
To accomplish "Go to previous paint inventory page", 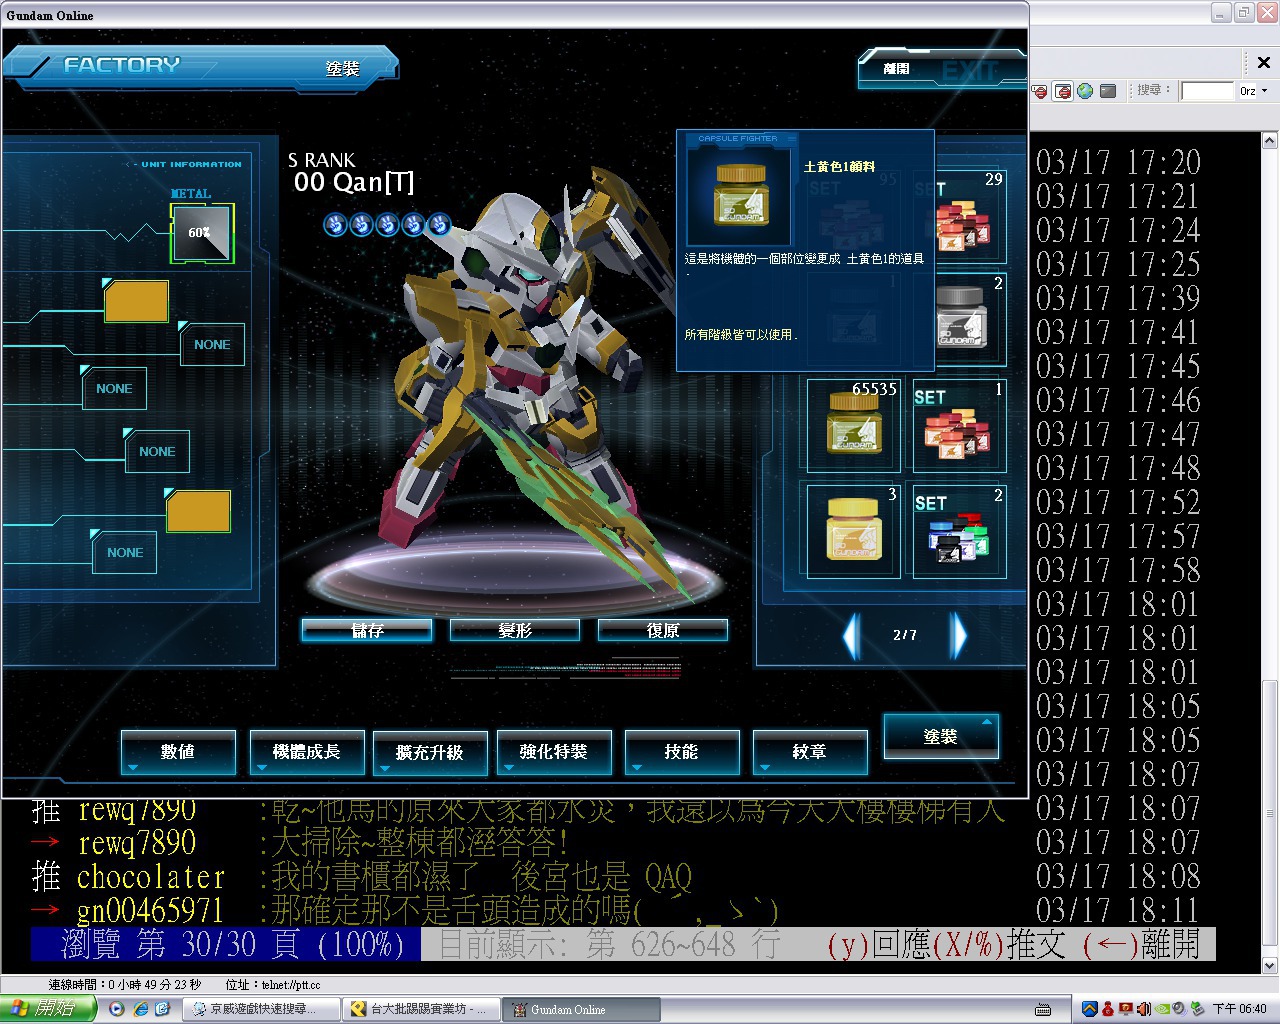I will pyautogui.click(x=852, y=635).
